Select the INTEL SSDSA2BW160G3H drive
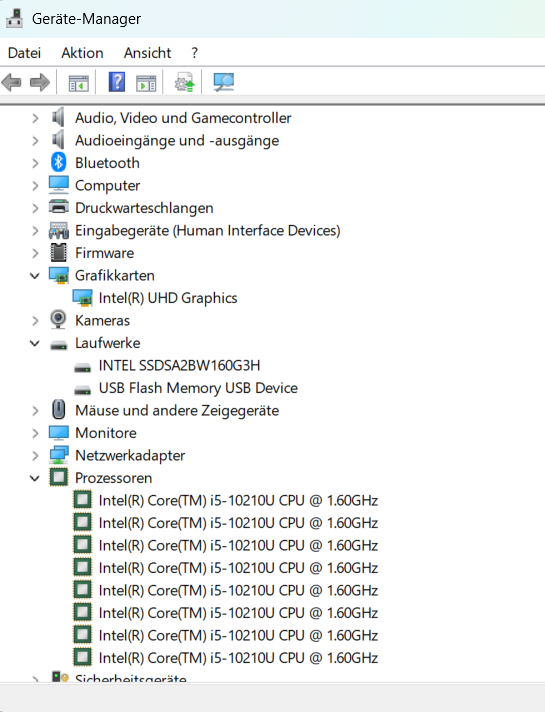Viewport: 545px width, 712px height. (179, 366)
